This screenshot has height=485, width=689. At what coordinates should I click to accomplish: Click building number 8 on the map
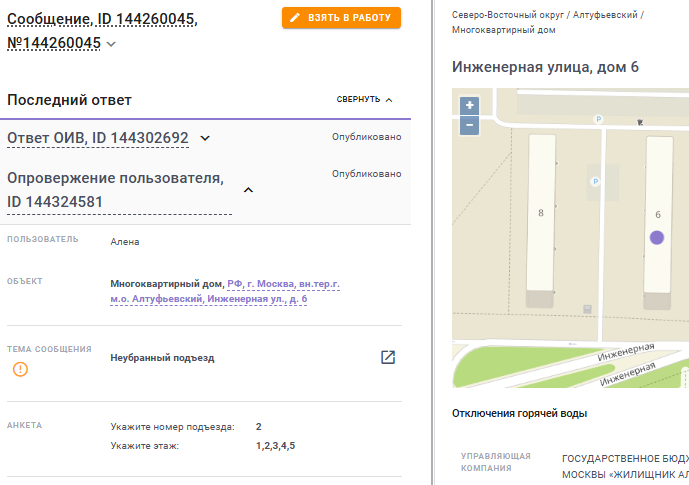pos(540,213)
